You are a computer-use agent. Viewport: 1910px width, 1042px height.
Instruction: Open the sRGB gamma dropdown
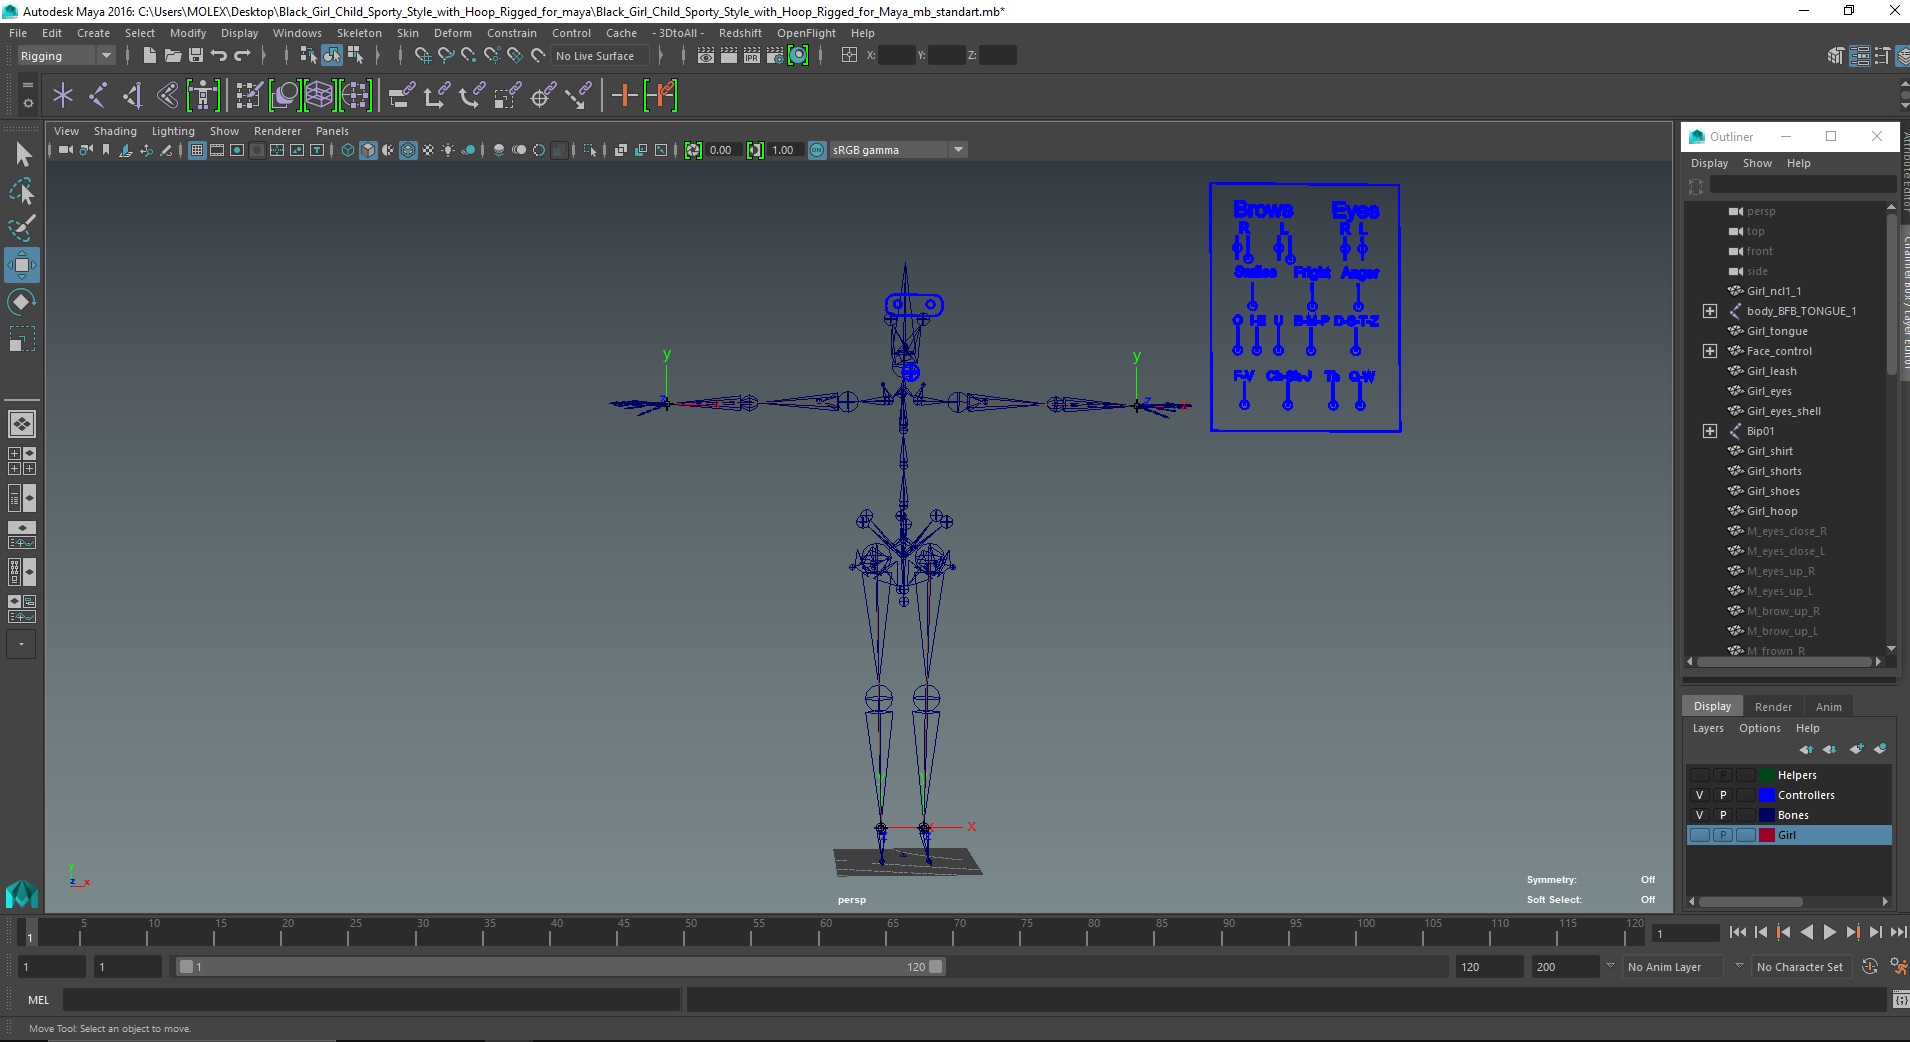898,150
